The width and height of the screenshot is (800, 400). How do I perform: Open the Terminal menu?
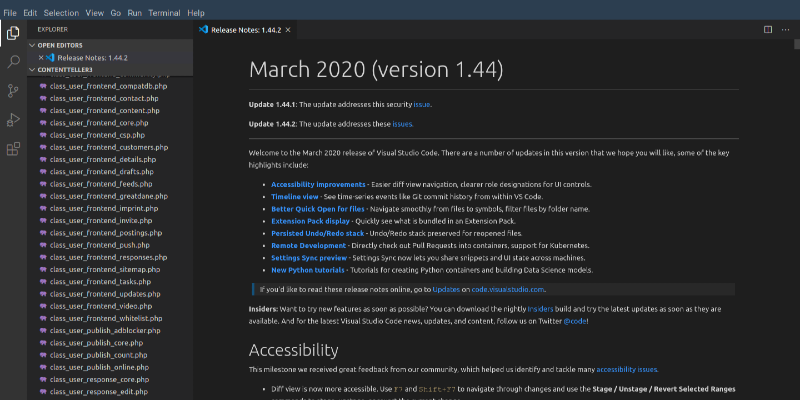click(x=164, y=13)
